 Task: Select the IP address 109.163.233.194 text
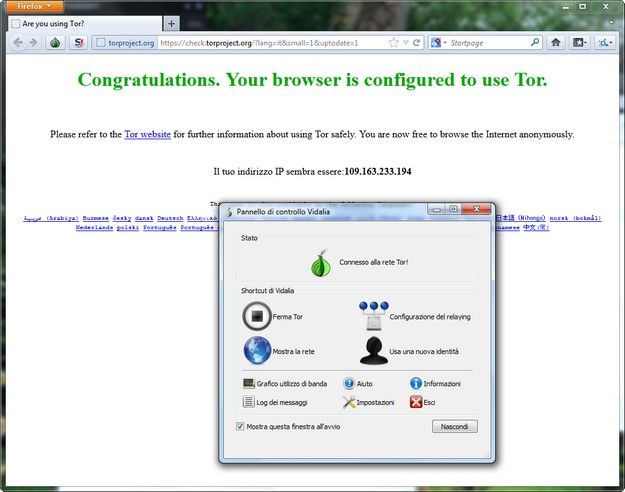pyautogui.click(x=378, y=171)
